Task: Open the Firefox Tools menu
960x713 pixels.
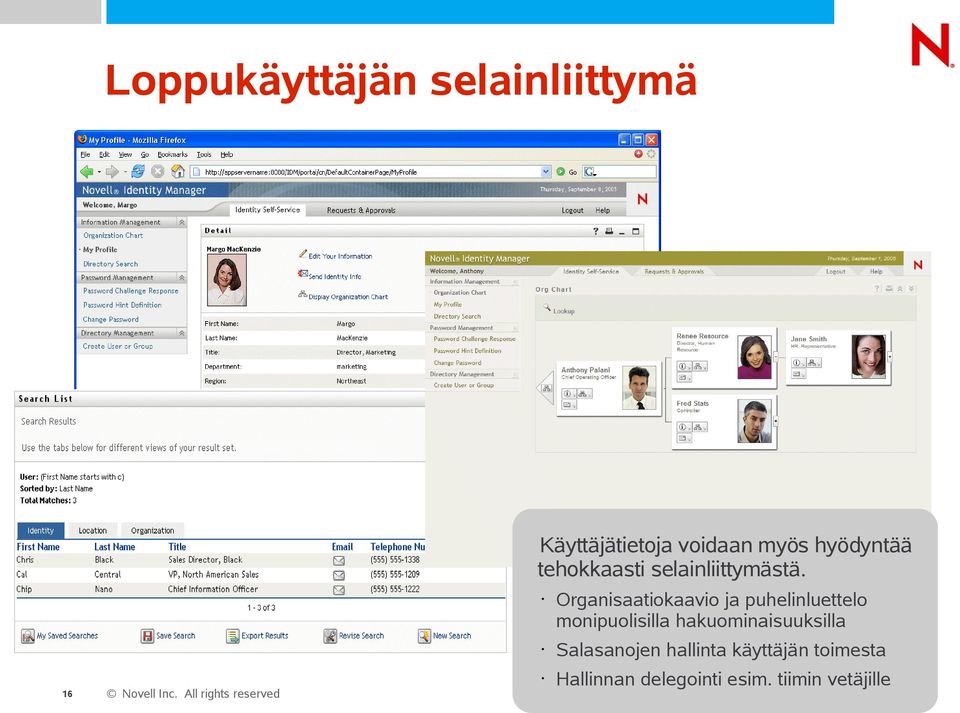Action: 204,154
